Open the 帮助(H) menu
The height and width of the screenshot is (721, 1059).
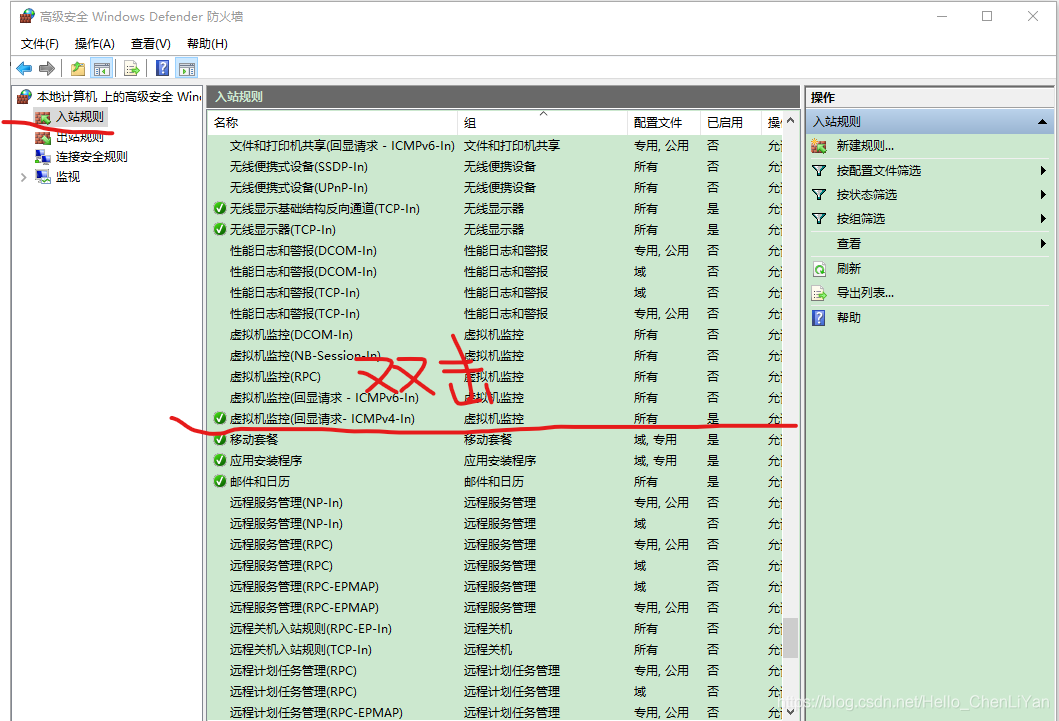point(207,44)
